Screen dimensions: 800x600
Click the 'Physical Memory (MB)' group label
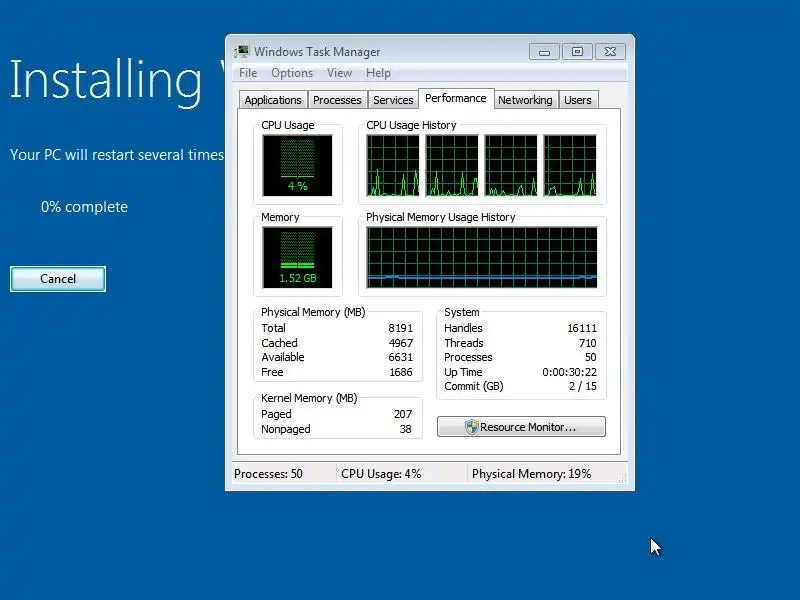[313, 312]
